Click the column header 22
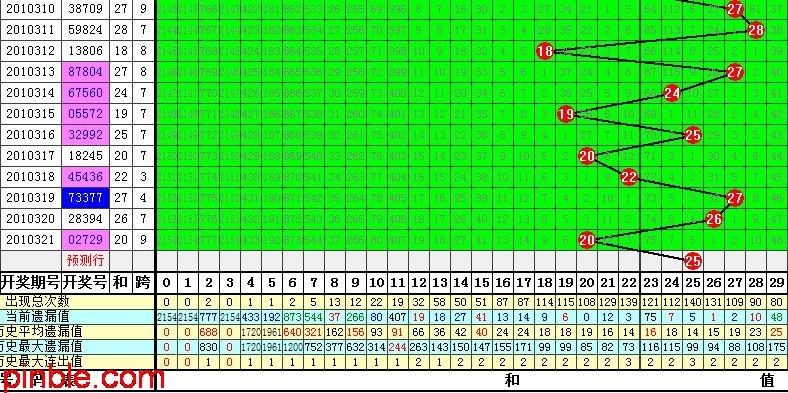This screenshot has width=788, height=393. [629, 283]
